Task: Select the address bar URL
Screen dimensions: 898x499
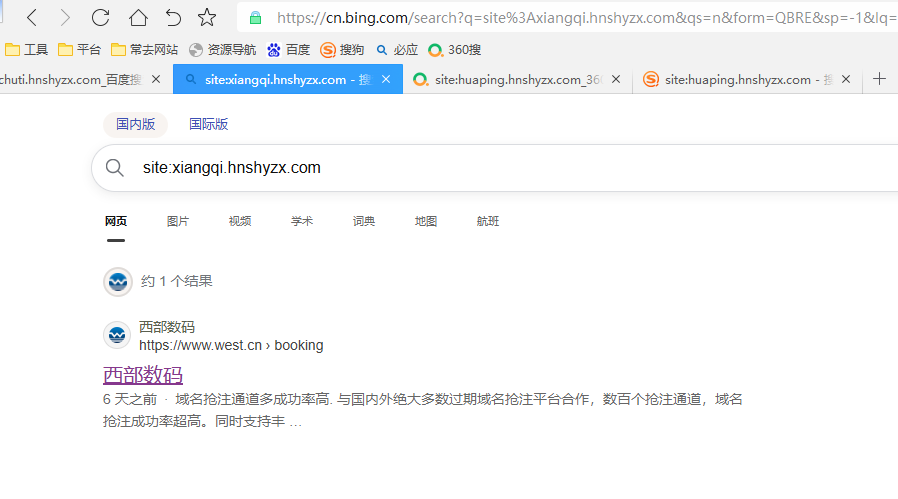Action: coord(586,18)
